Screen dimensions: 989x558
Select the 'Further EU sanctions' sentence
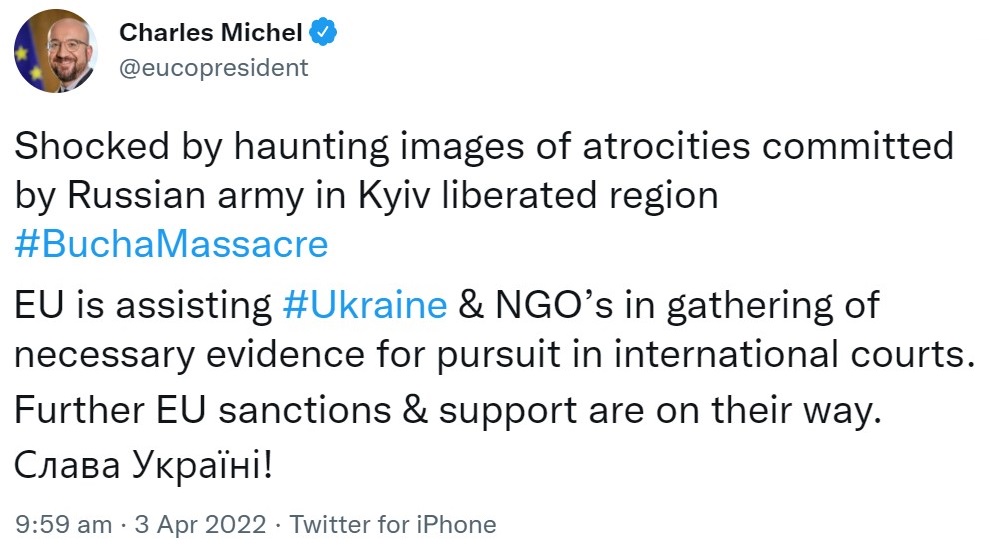coord(447,410)
